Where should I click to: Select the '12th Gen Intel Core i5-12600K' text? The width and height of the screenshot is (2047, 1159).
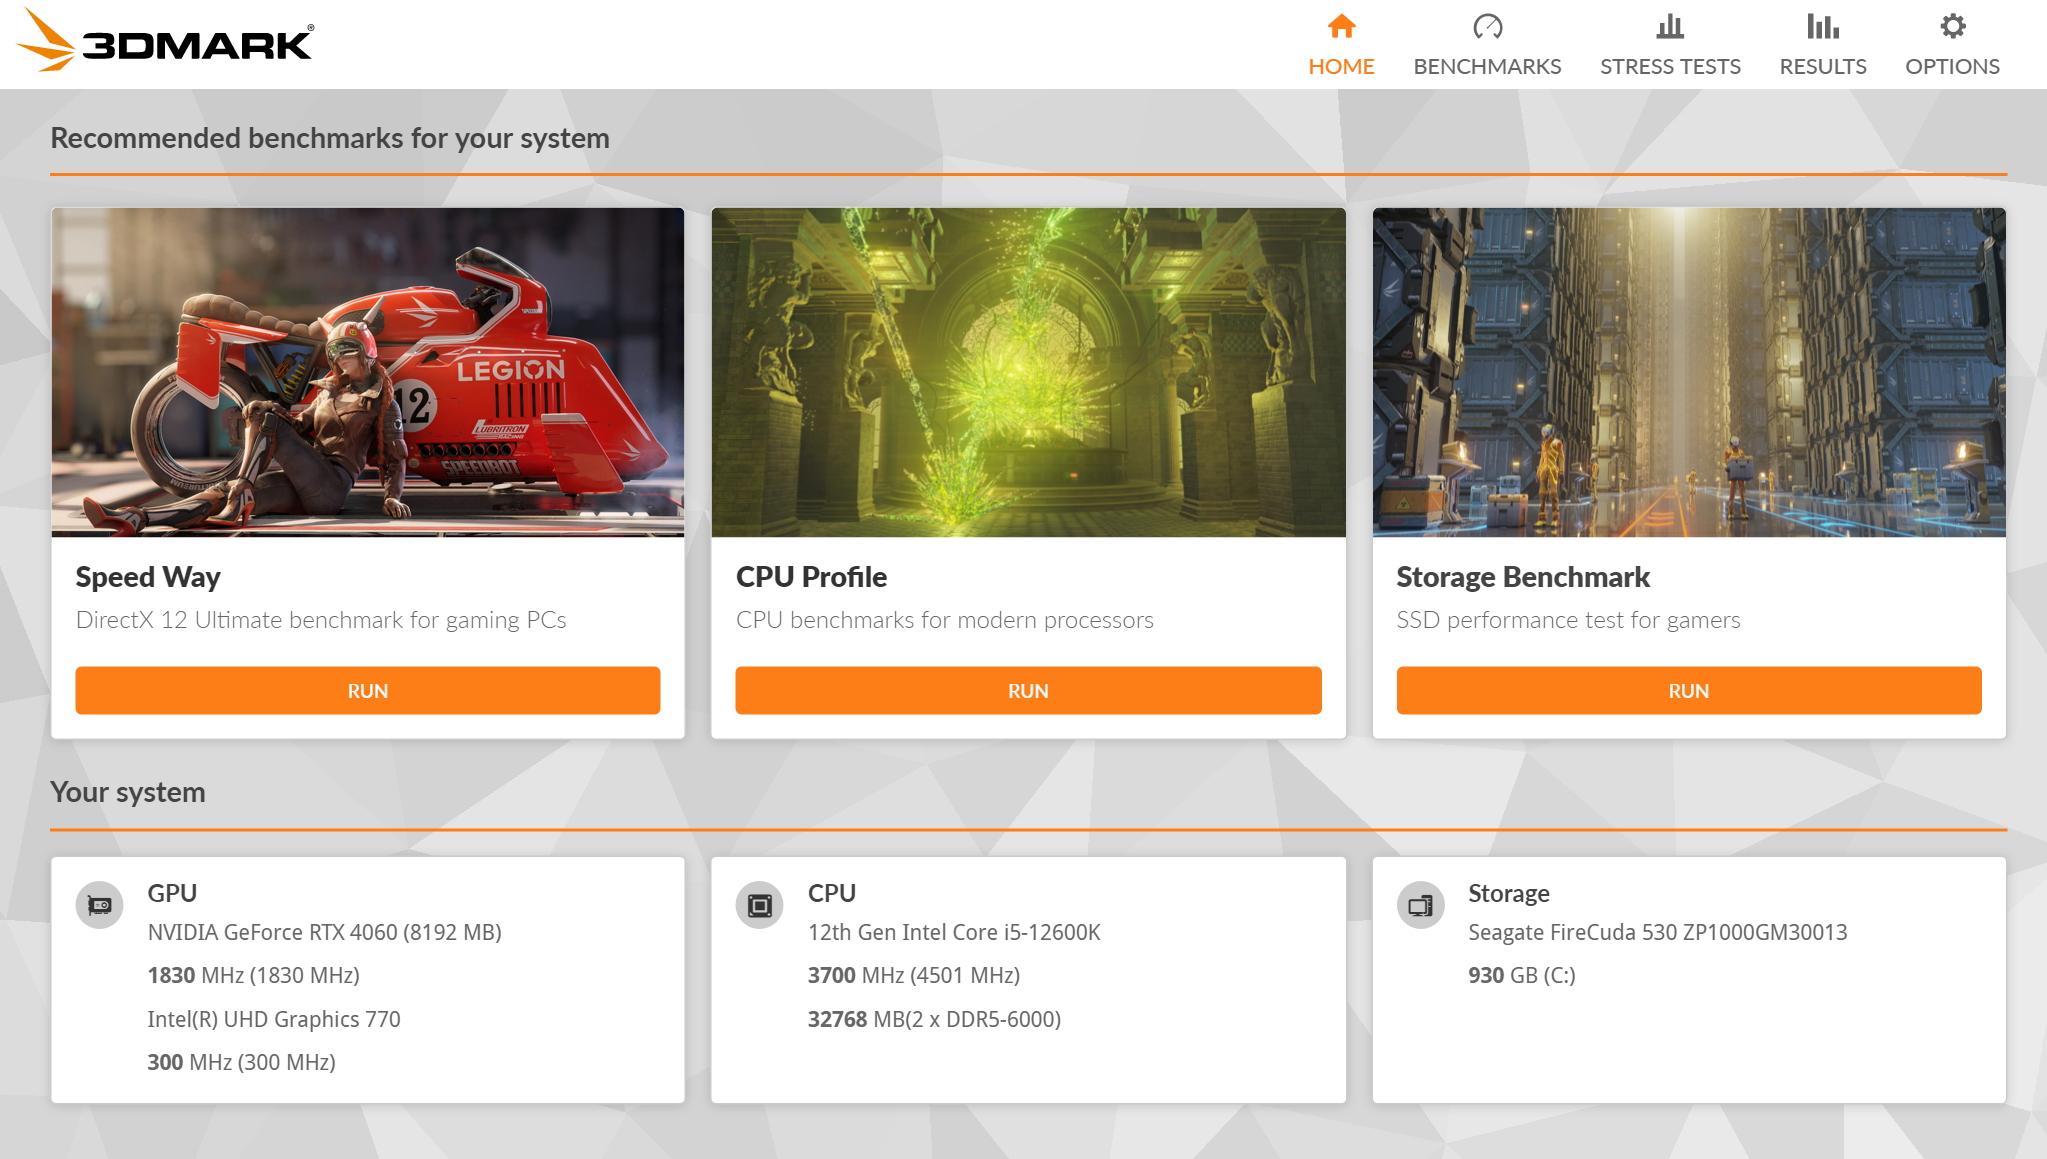click(x=954, y=932)
